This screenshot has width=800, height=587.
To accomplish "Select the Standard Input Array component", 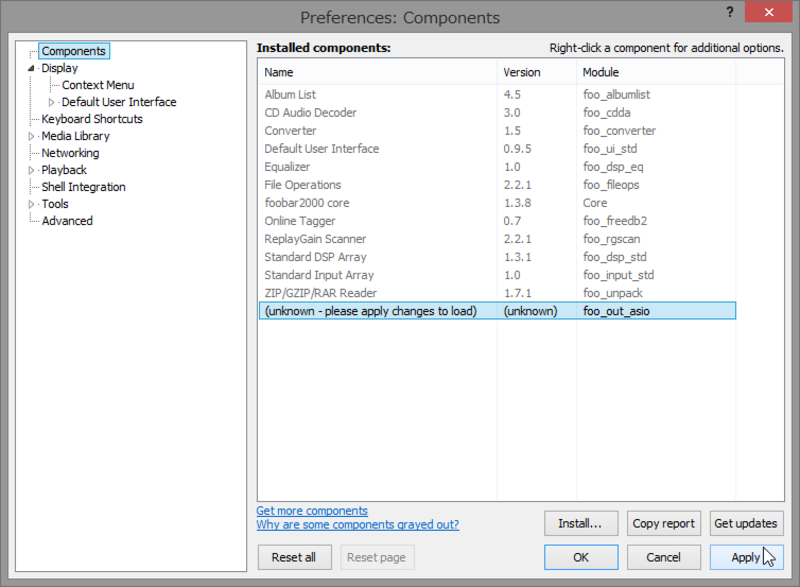I will click(497, 275).
